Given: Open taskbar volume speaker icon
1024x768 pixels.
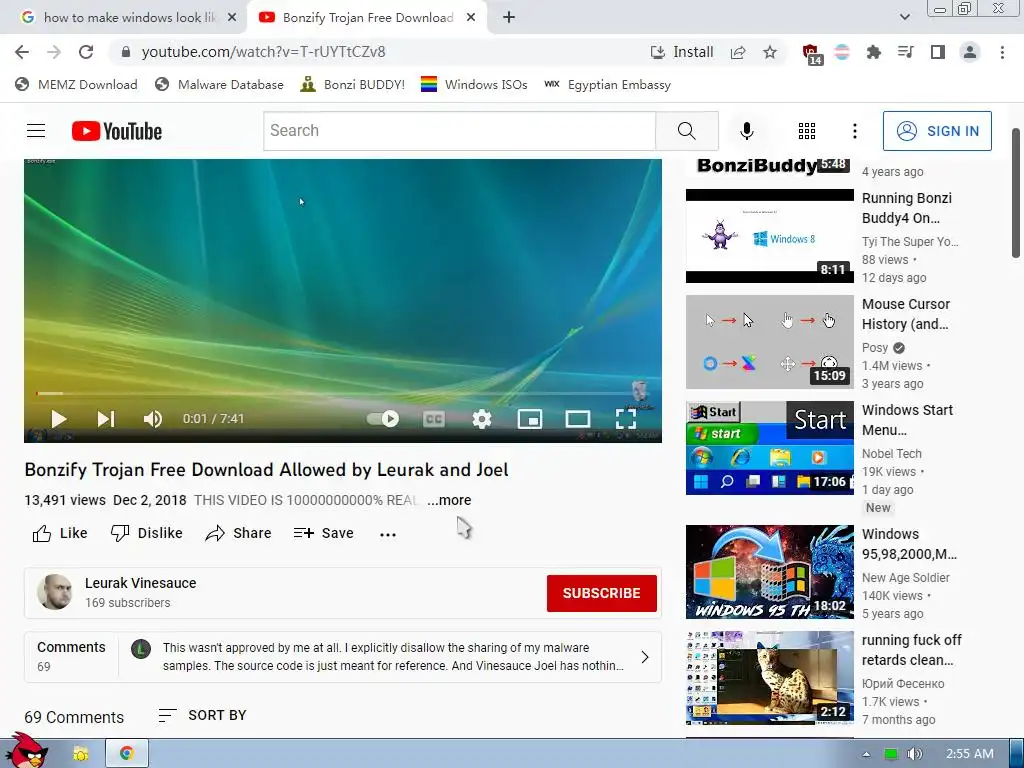Looking at the screenshot, I should [x=914, y=754].
